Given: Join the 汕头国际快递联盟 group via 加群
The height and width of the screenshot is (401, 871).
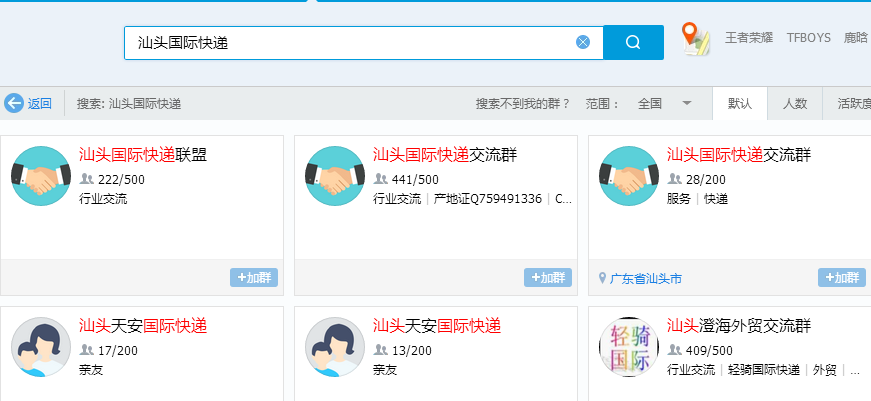Looking at the screenshot, I should 254,278.
